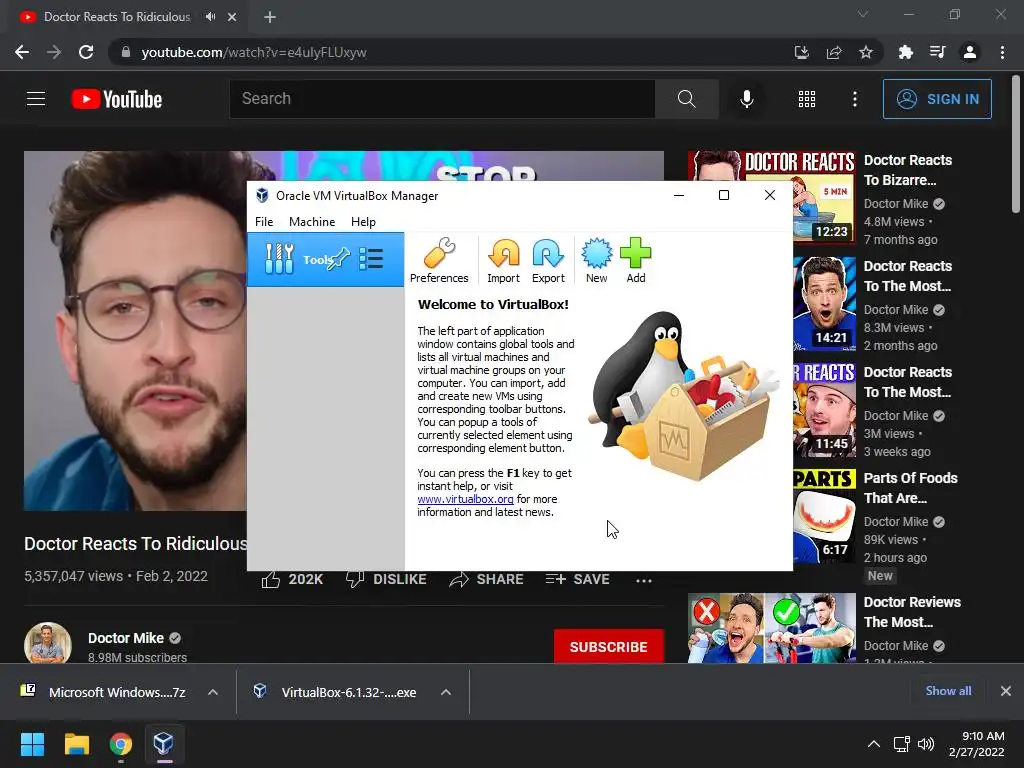Open the media controls icon in Chrome

click(938, 52)
